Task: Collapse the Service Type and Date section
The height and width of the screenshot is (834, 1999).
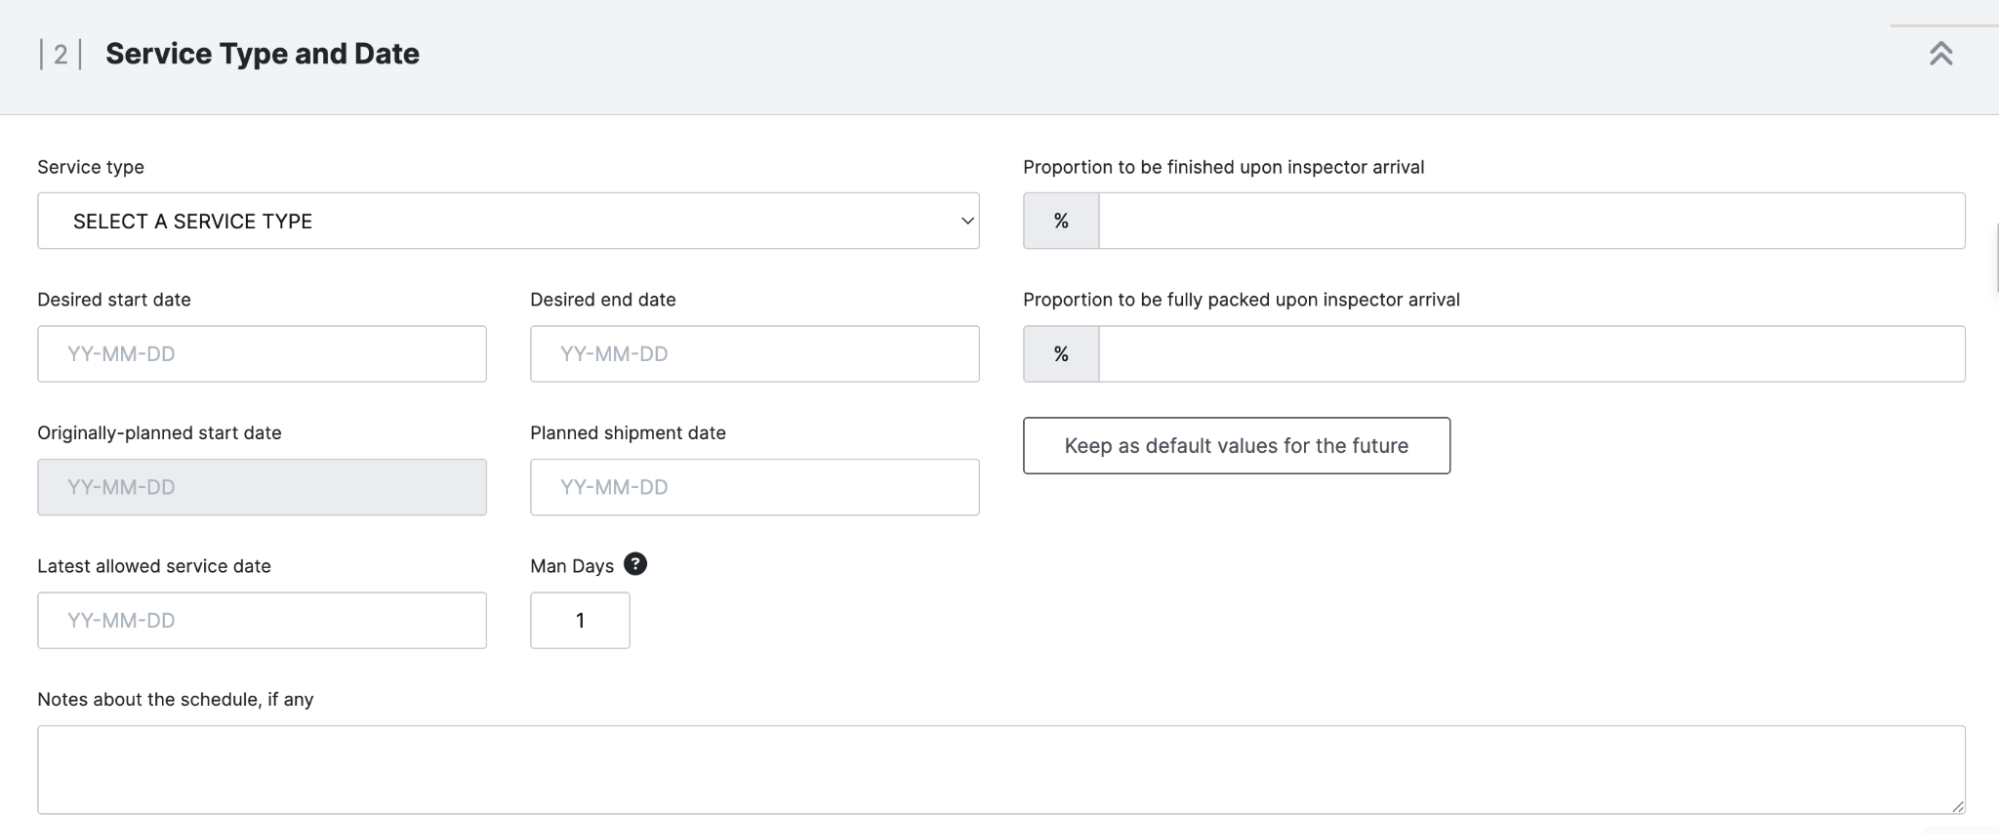Action: pos(1940,54)
